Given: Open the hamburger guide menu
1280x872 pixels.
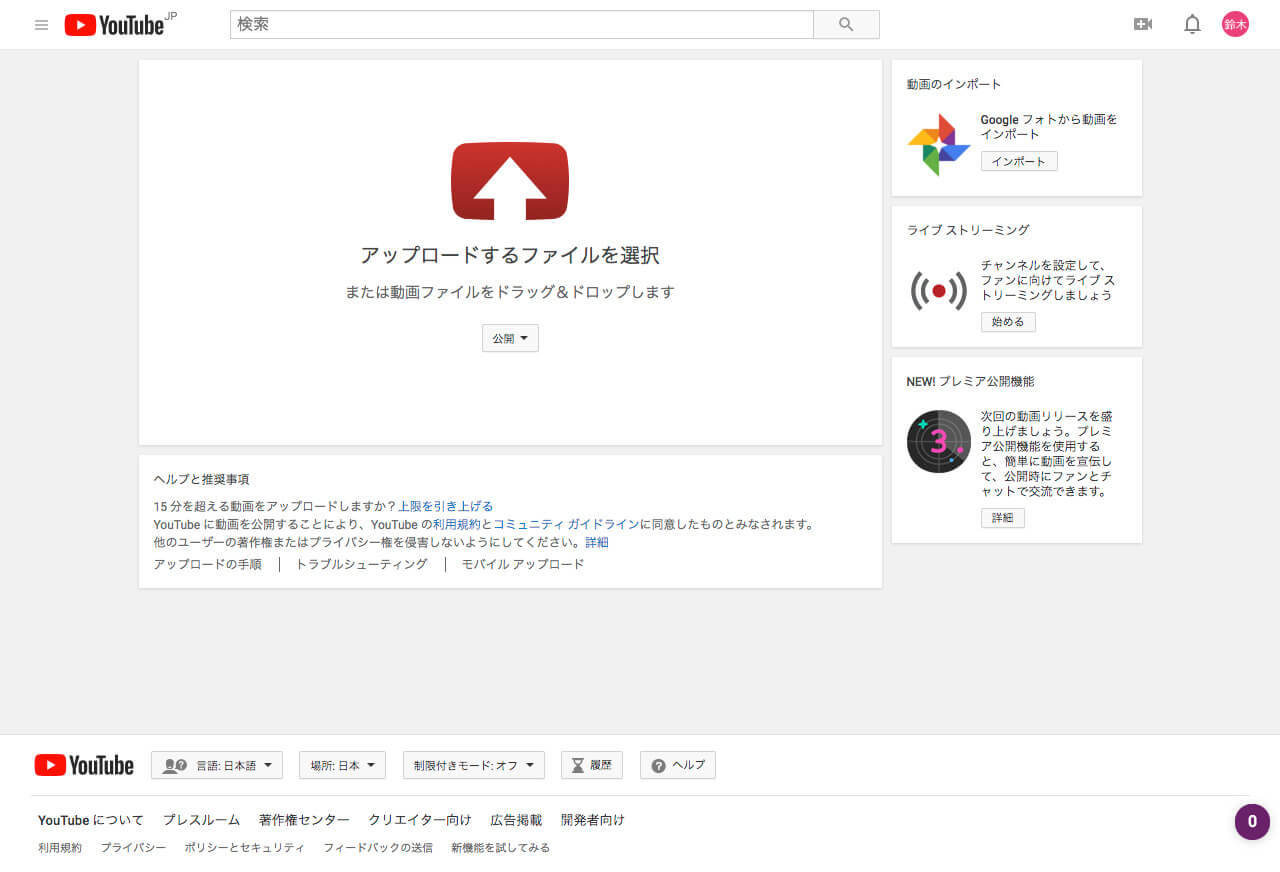Looking at the screenshot, I should click(41, 25).
